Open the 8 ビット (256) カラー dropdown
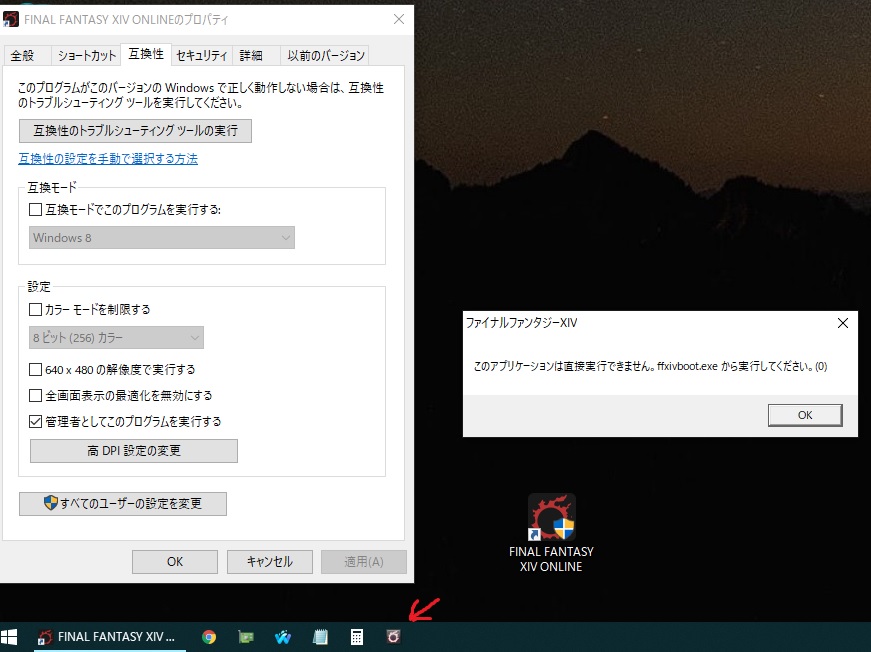Image resolution: width=871 pixels, height=652 pixels. pyautogui.click(x=116, y=338)
